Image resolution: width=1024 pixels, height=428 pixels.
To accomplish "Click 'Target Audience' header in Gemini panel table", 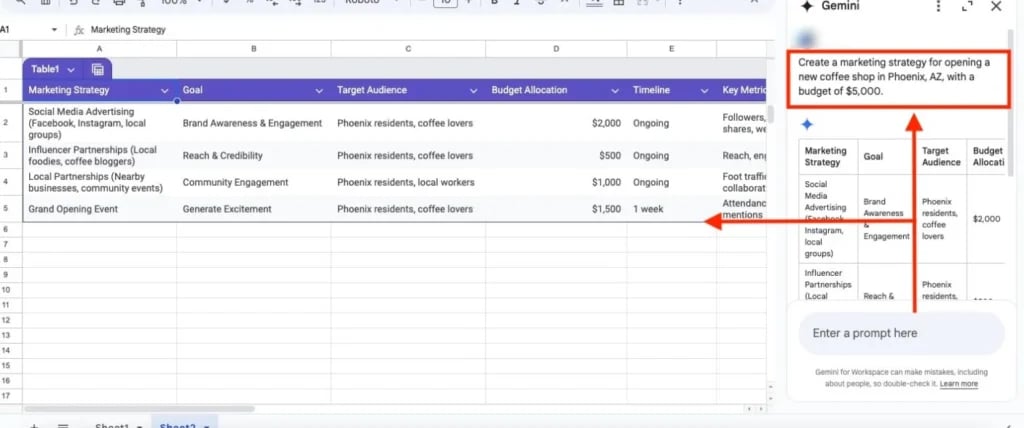I will (x=941, y=156).
